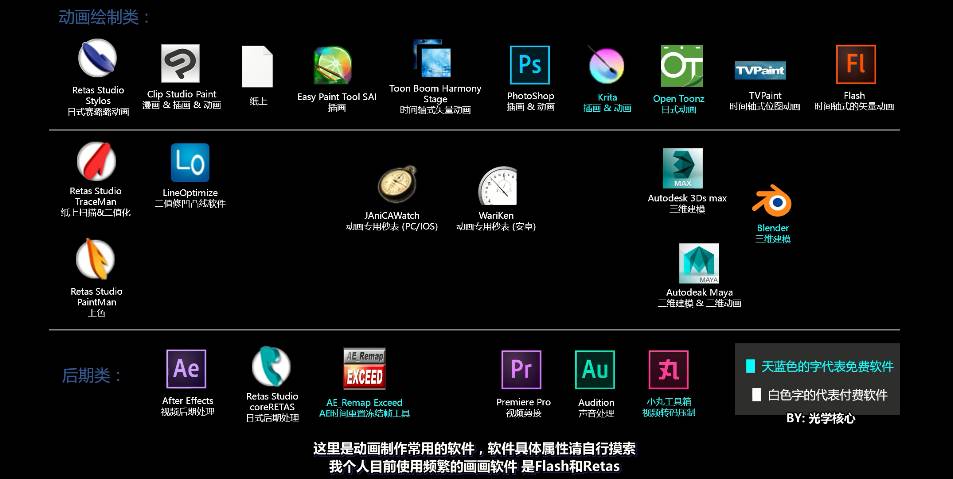
Task: Click the AE Remap Exceed icon
Action: point(364,368)
